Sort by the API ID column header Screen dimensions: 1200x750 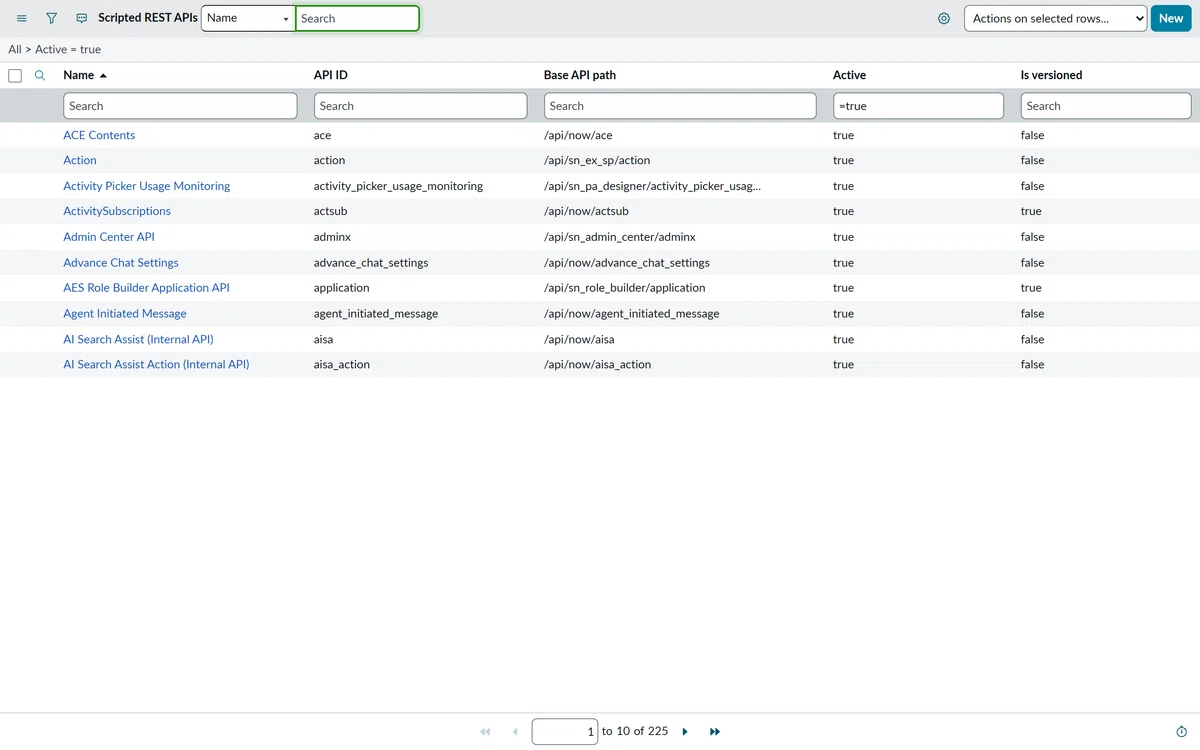[x=331, y=75]
